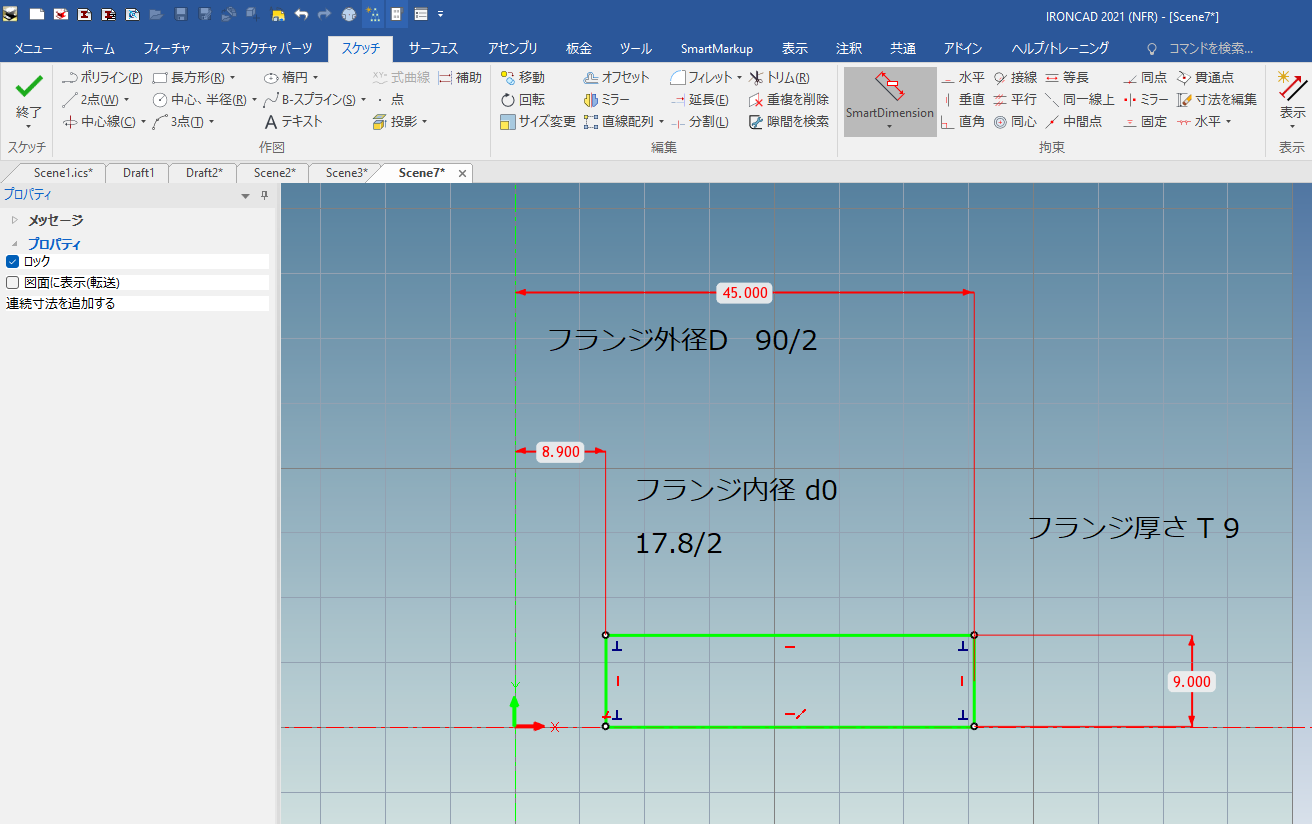Click the トリム (Trim) tool
Image resolution: width=1312 pixels, height=824 pixels.
pos(779,77)
